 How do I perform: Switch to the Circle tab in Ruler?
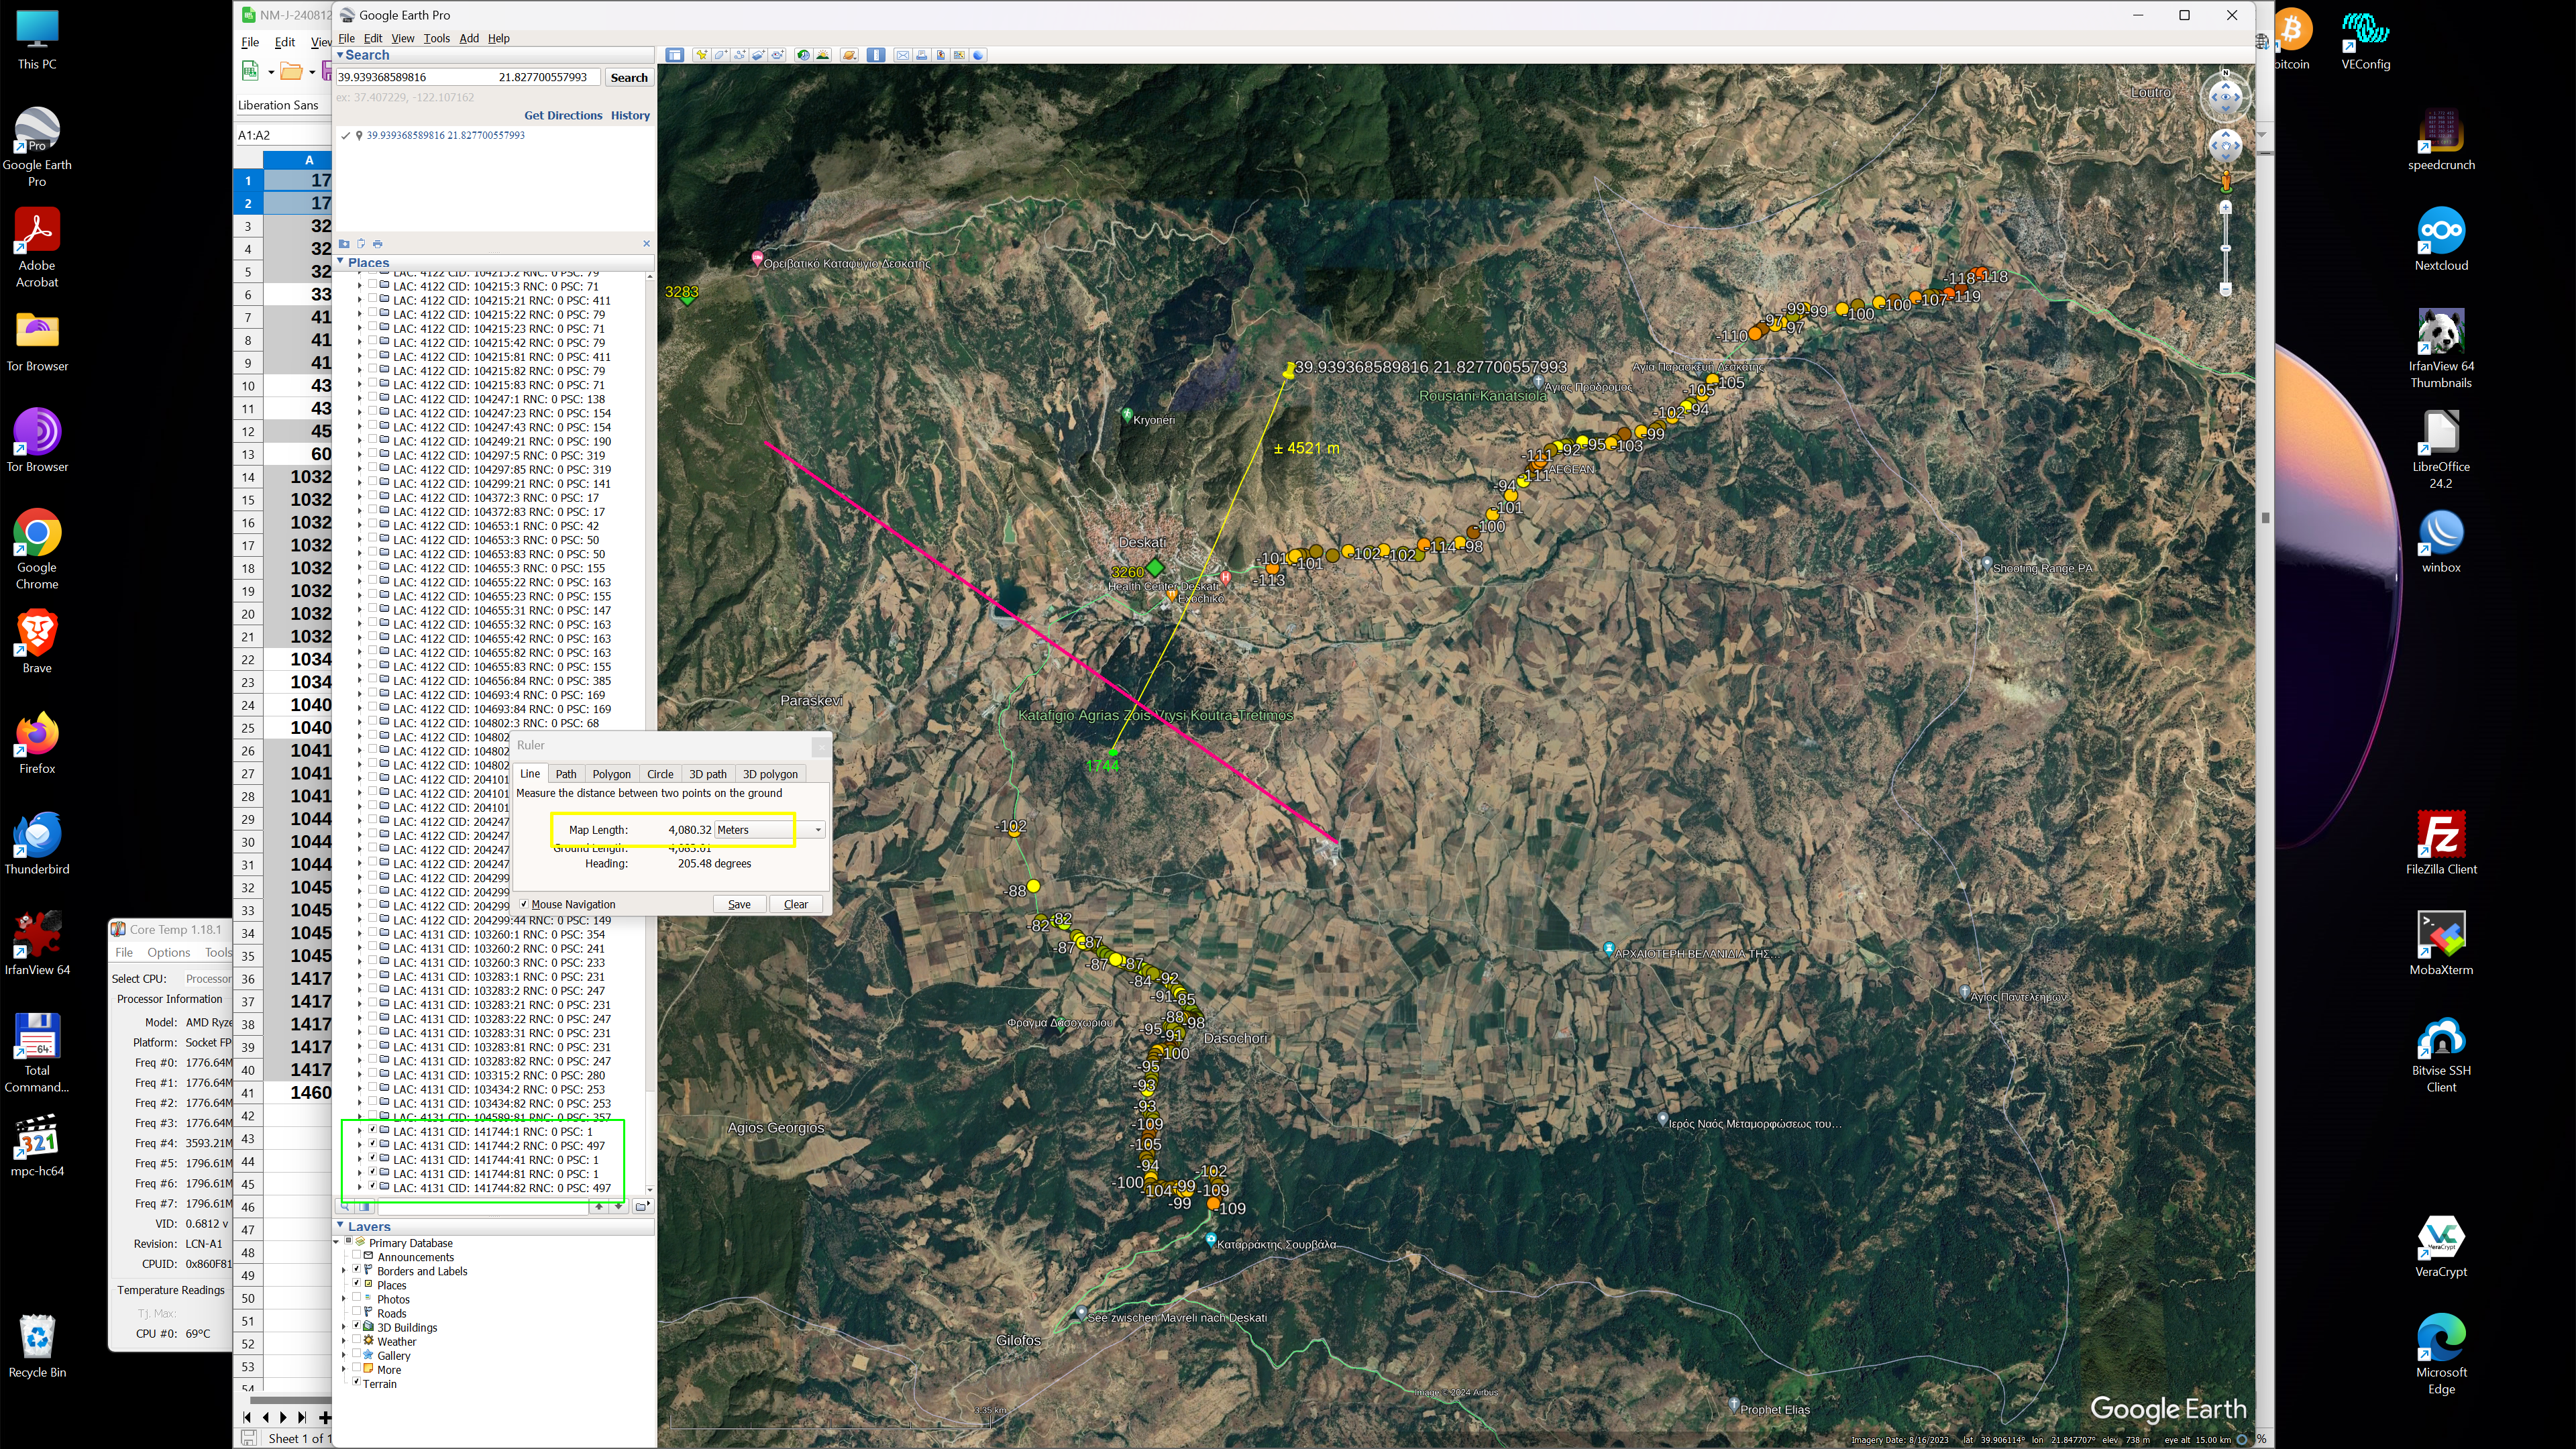pyautogui.click(x=660, y=774)
